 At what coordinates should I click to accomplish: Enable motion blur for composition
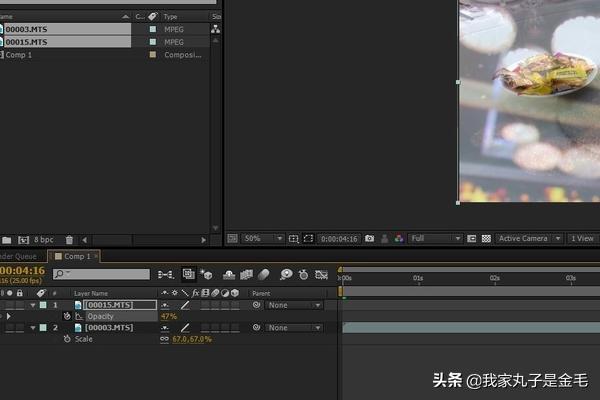[264, 274]
